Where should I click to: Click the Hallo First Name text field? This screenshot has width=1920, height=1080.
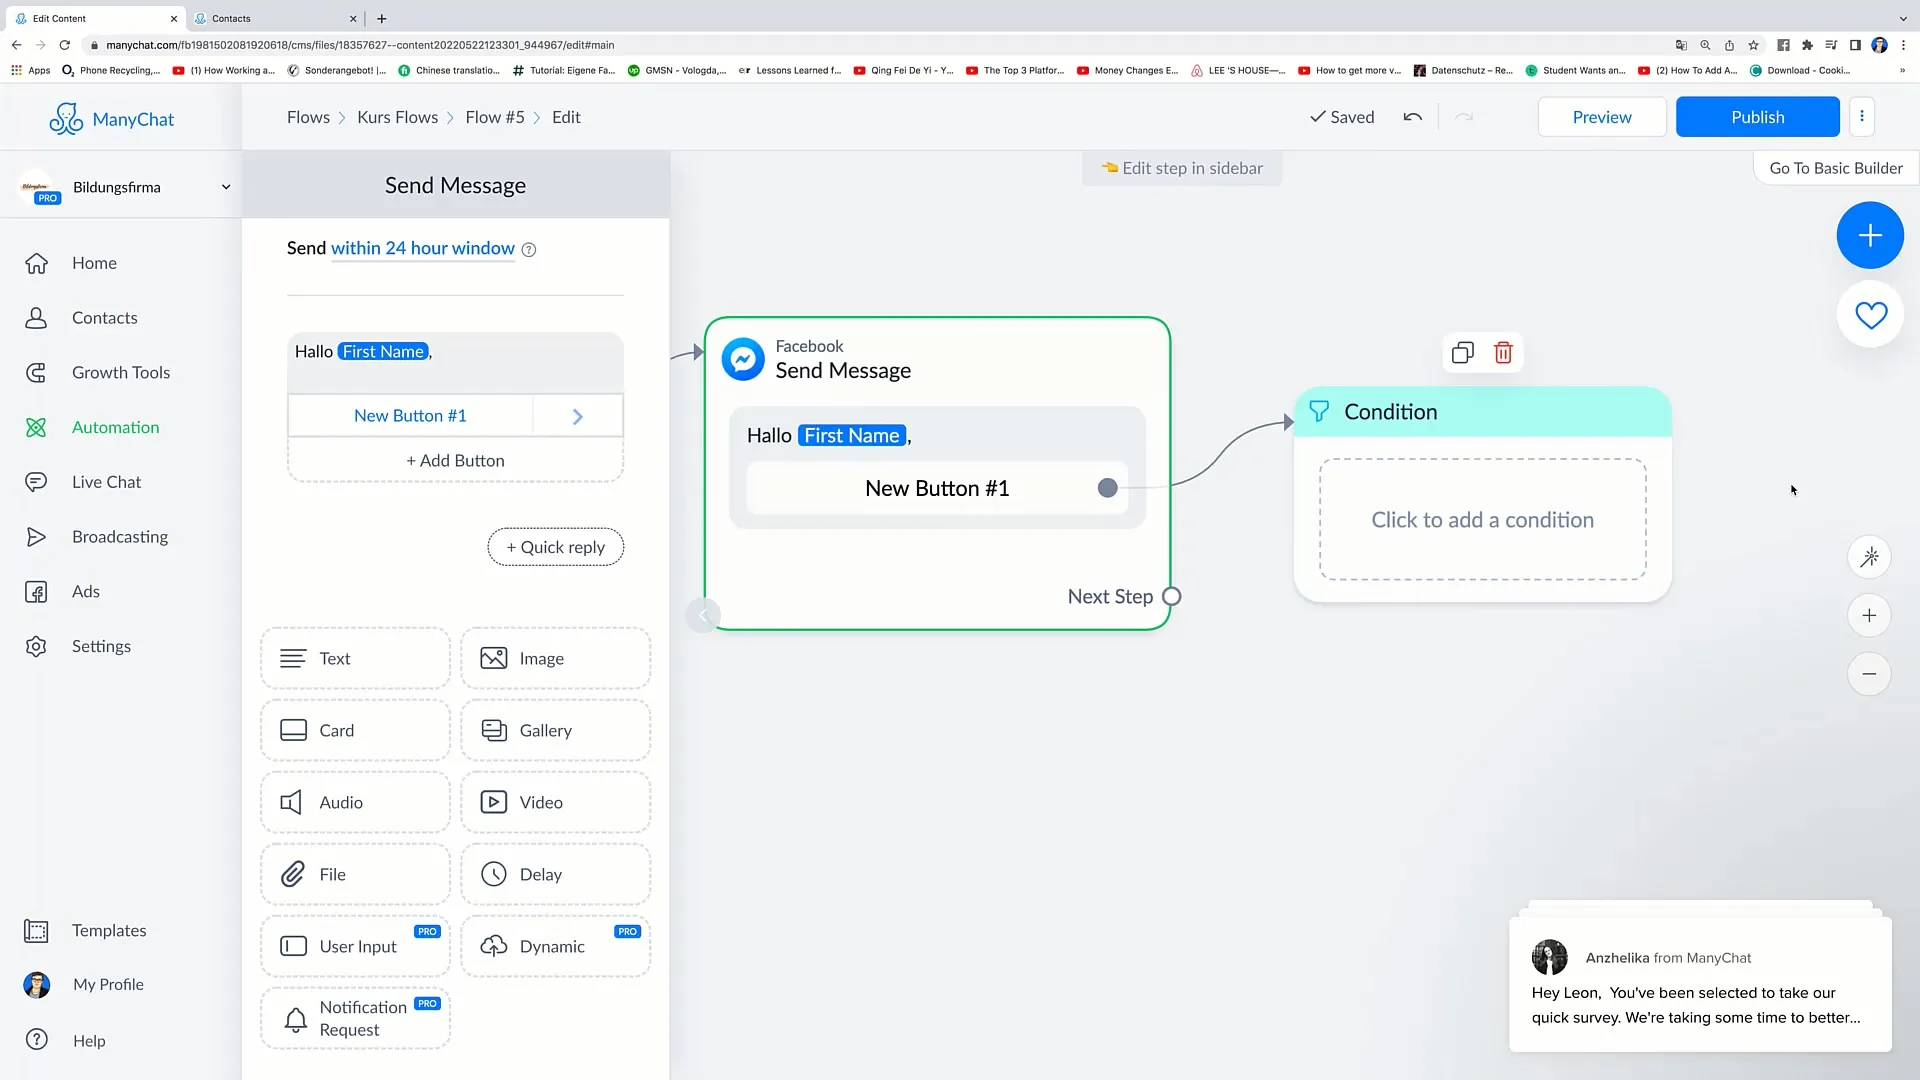point(455,363)
